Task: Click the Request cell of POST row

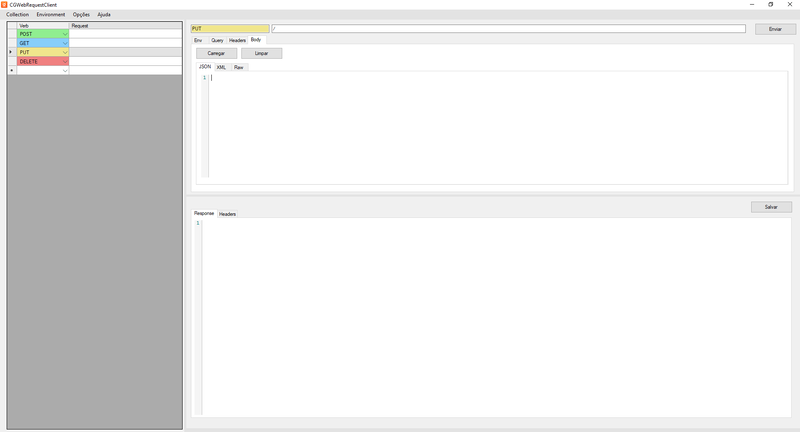Action: click(x=126, y=34)
